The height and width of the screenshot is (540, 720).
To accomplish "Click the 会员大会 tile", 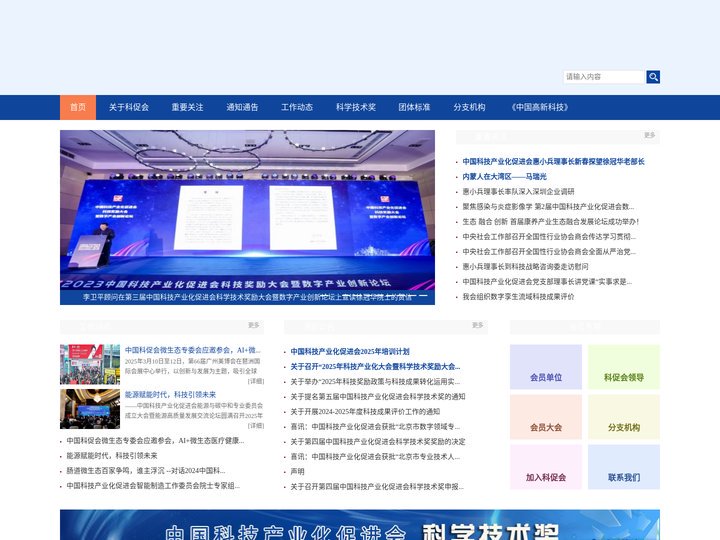I will point(546,417).
